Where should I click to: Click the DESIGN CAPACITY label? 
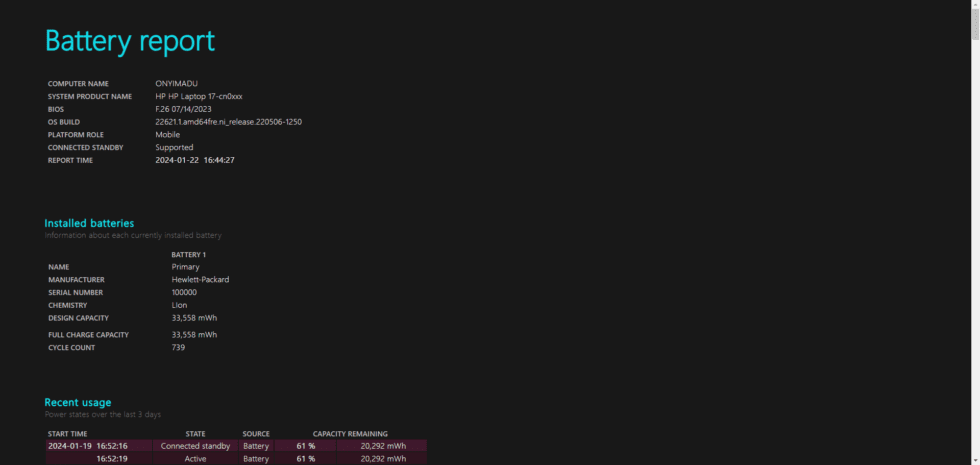pyautogui.click(x=78, y=319)
